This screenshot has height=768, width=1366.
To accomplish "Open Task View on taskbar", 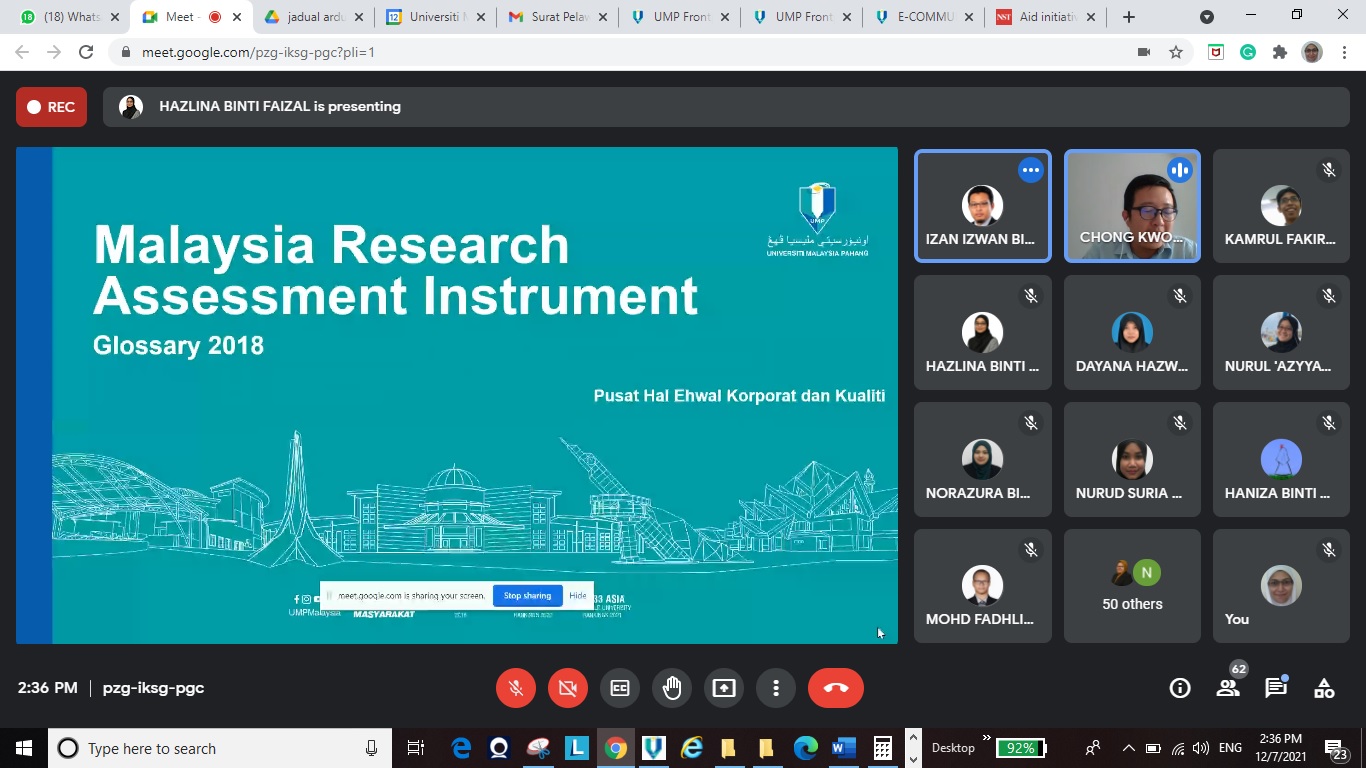I will [416, 748].
